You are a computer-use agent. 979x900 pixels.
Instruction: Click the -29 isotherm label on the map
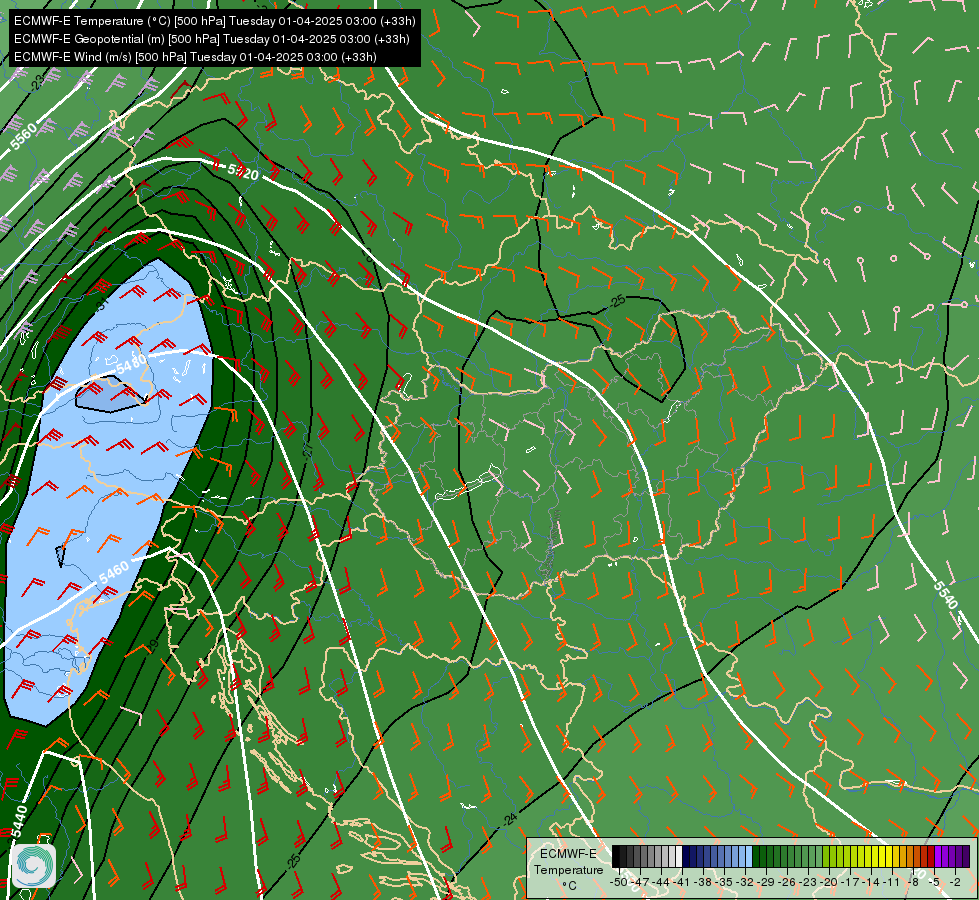(152, 646)
